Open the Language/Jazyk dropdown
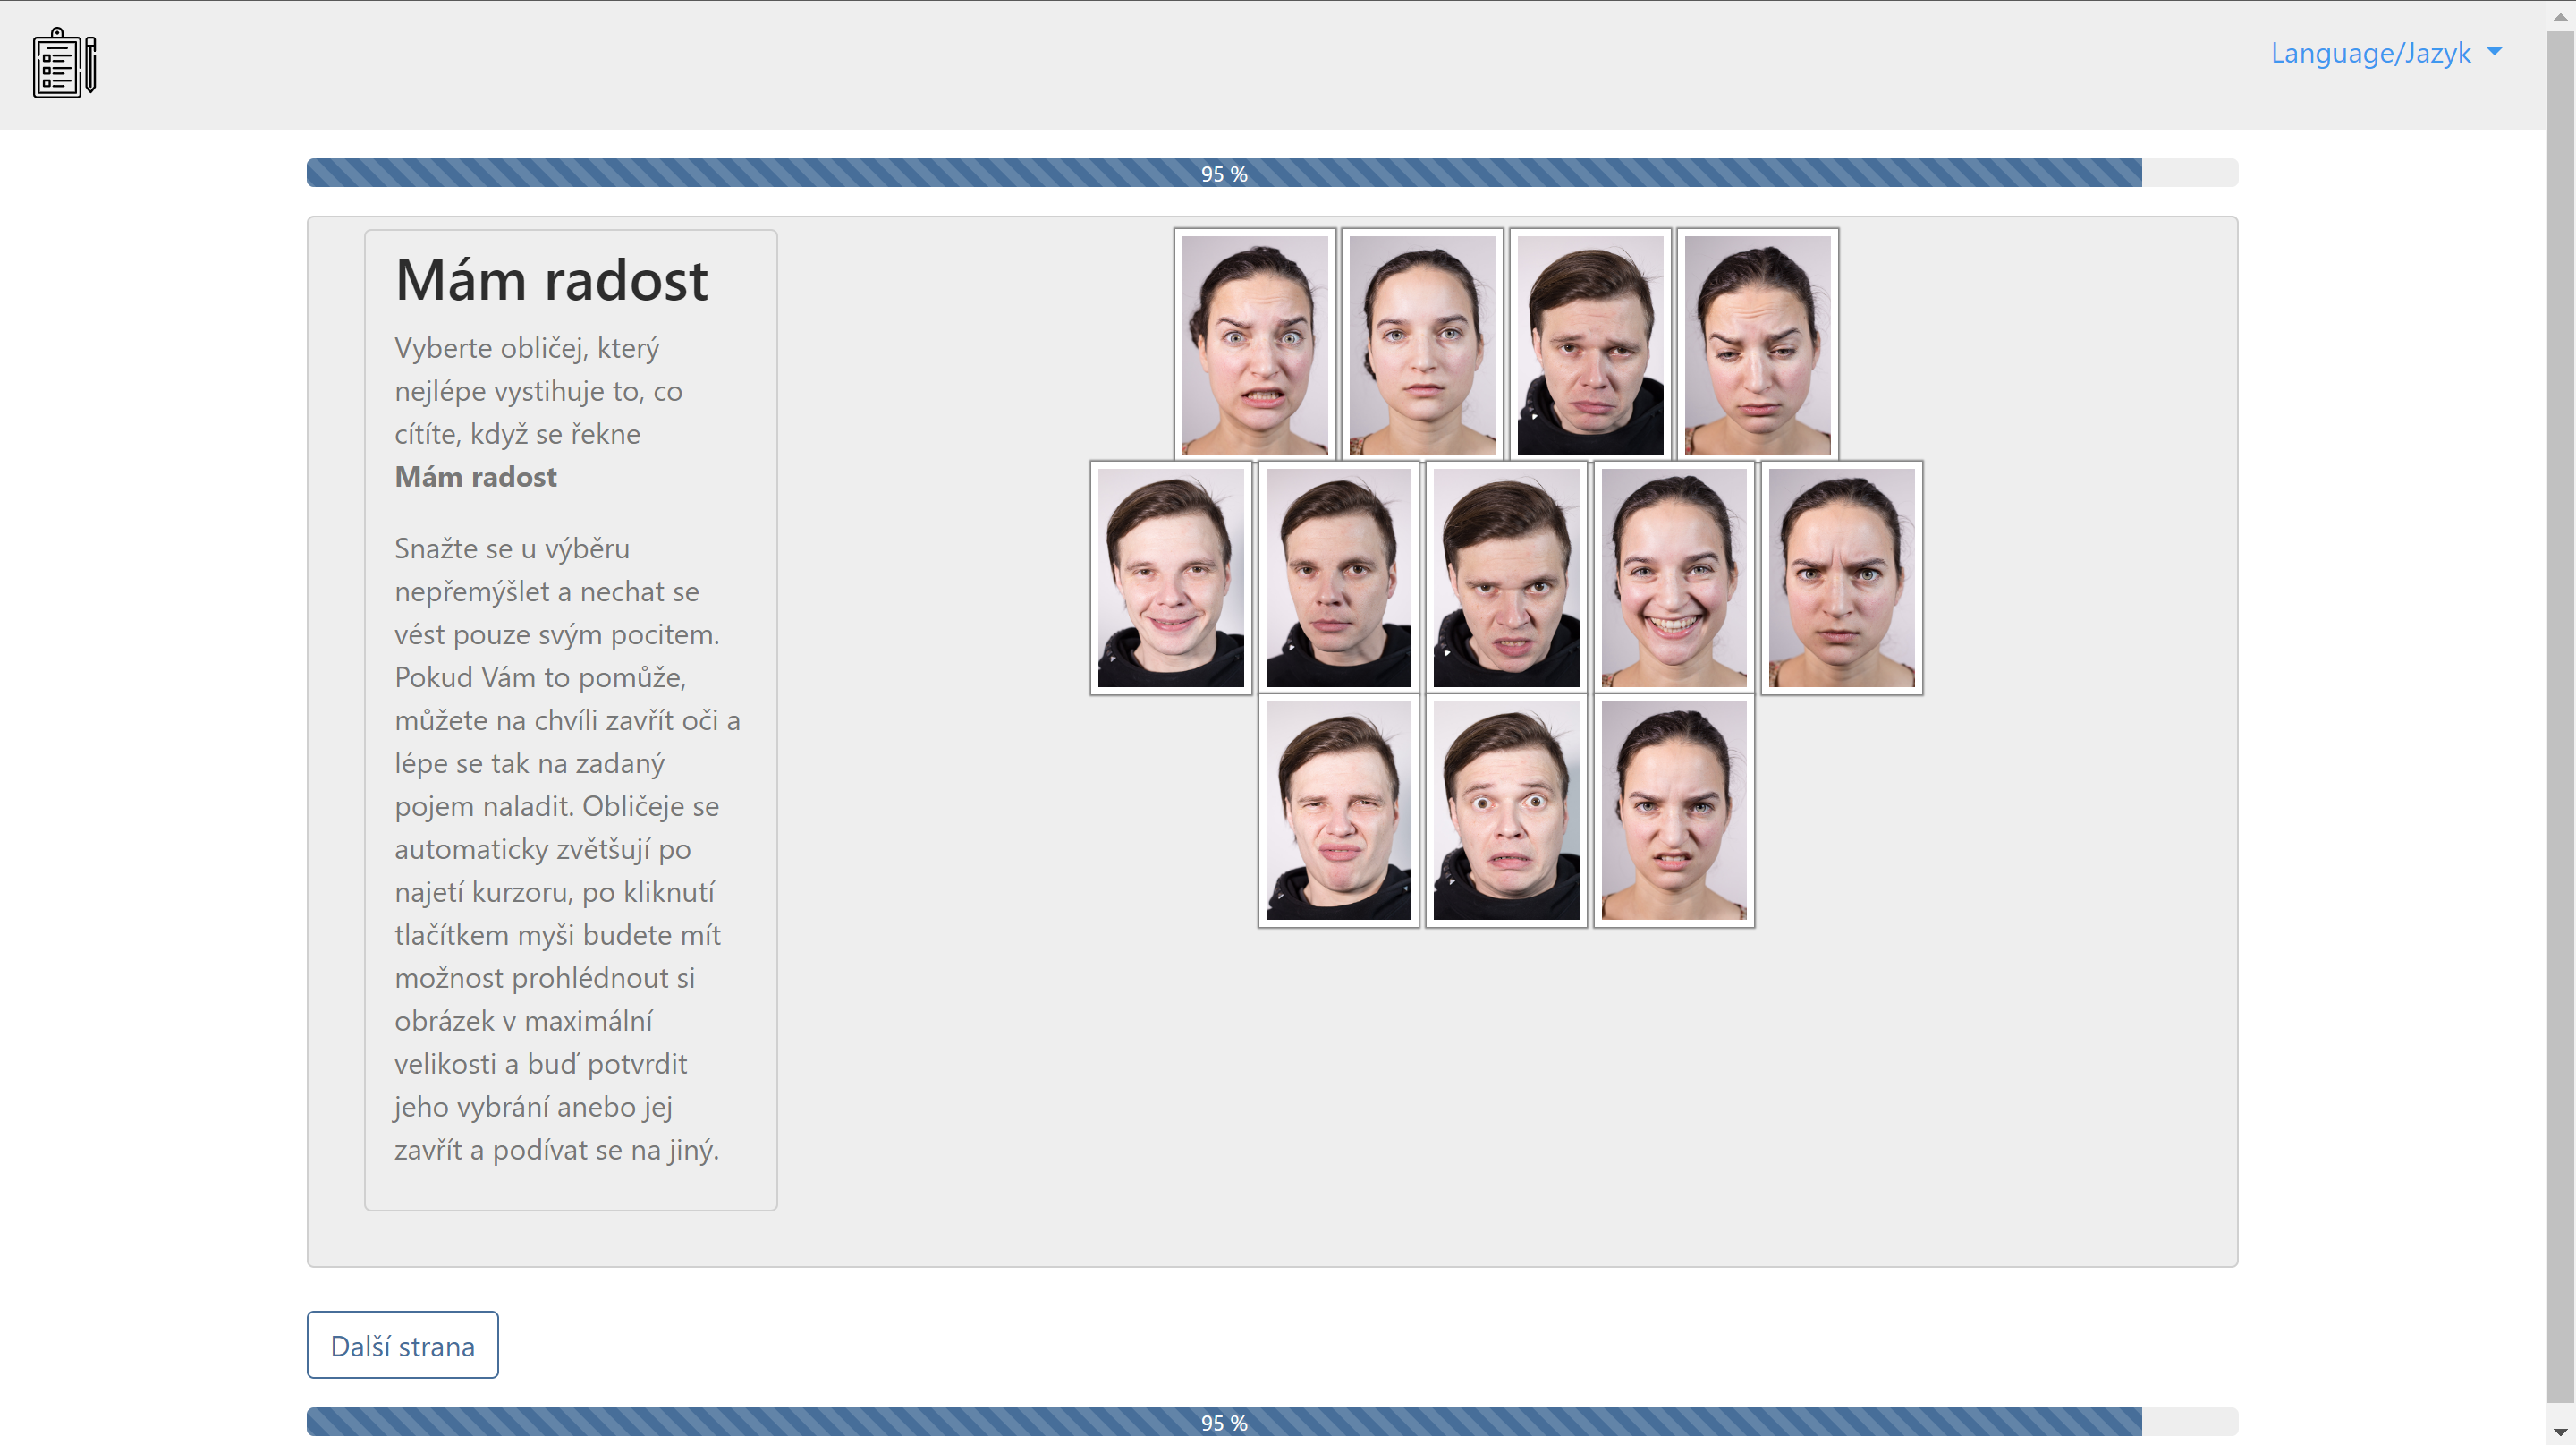This screenshot has width=2576, height=1445. click(x=2370, y=53)
